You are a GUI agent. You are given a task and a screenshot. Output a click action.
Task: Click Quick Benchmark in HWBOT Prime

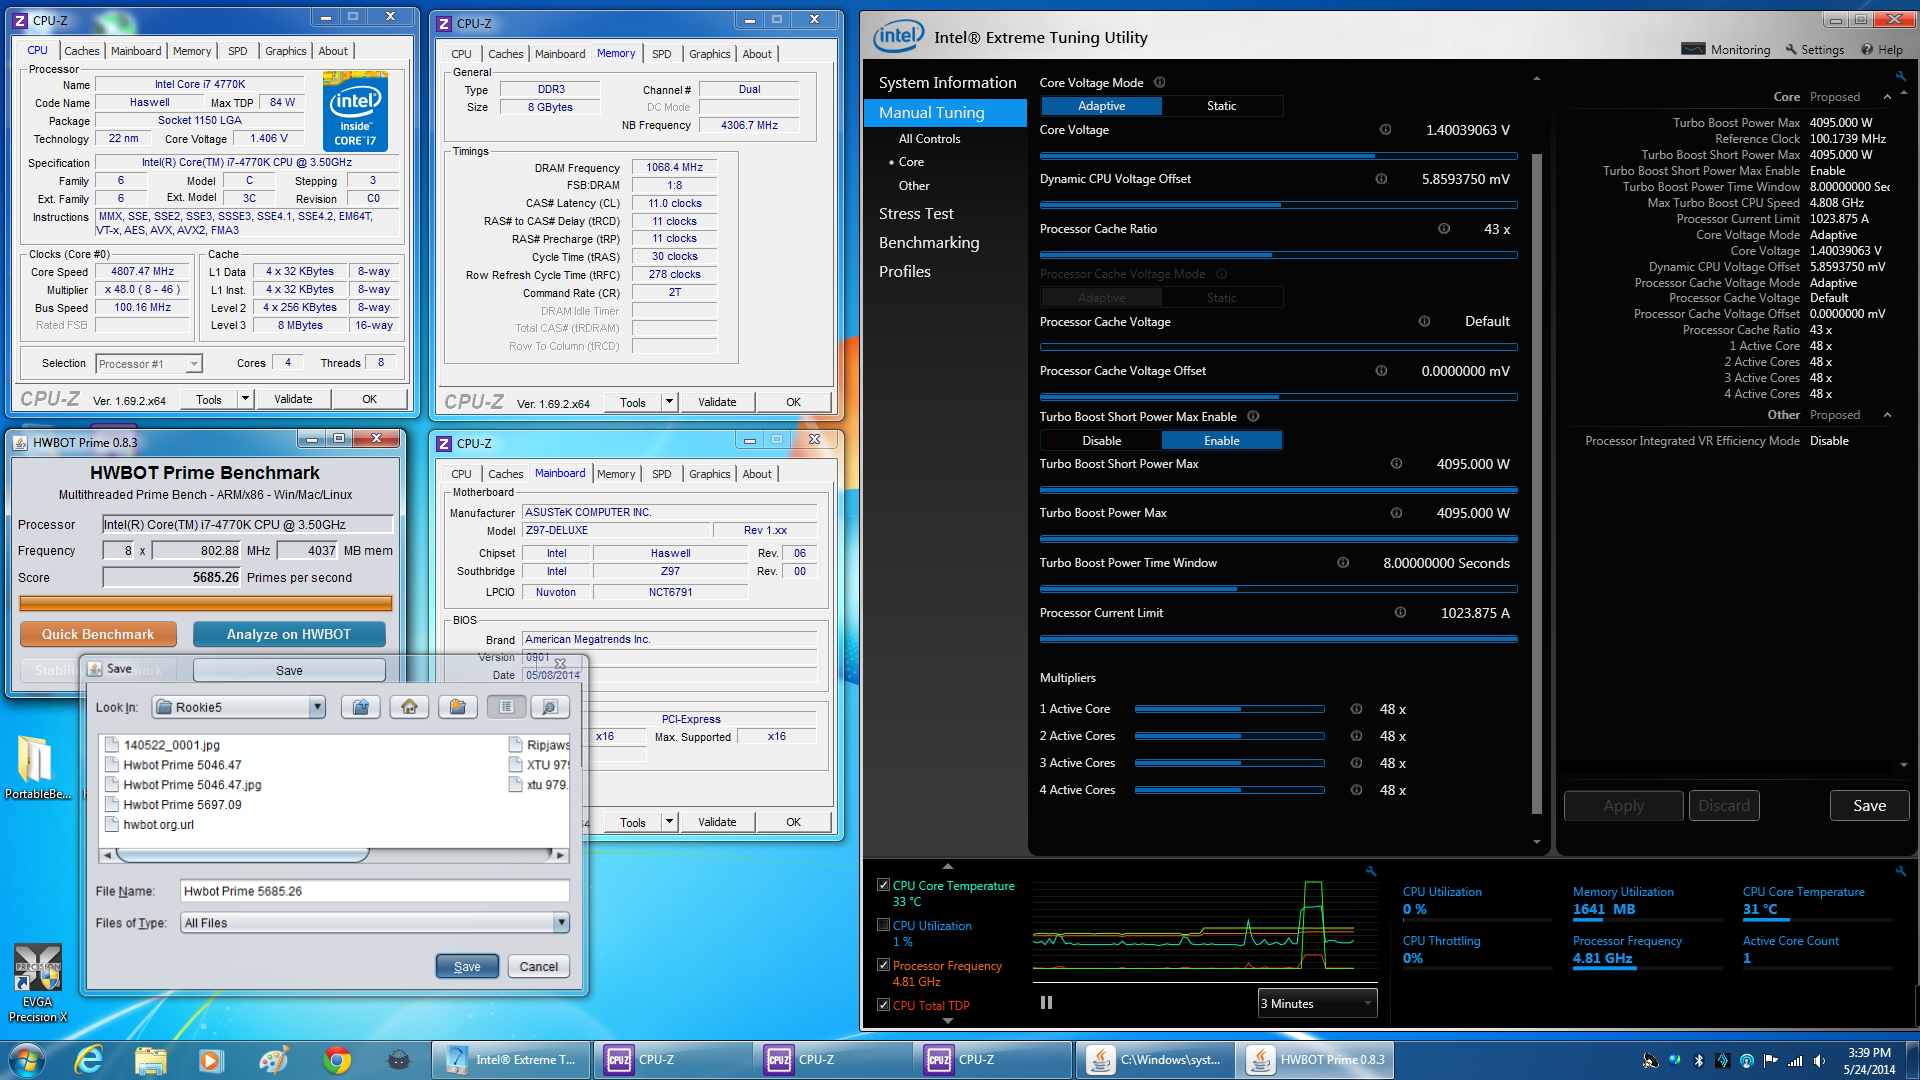point(98,634)
